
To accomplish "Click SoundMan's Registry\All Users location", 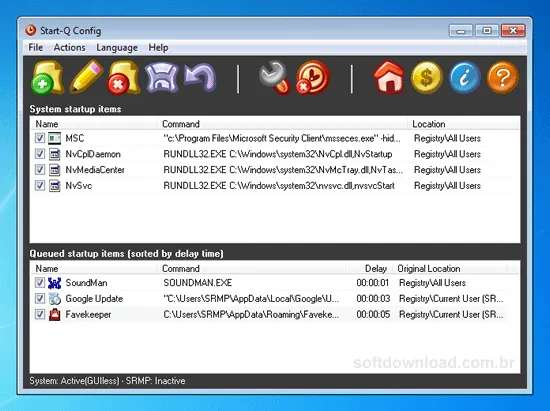I will pyautogui.click(x=432, y=283).
